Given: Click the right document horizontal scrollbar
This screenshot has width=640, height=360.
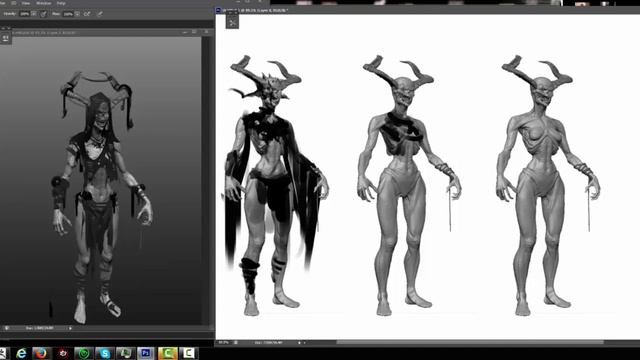Looking at the screenshot, I should point(469,342).
